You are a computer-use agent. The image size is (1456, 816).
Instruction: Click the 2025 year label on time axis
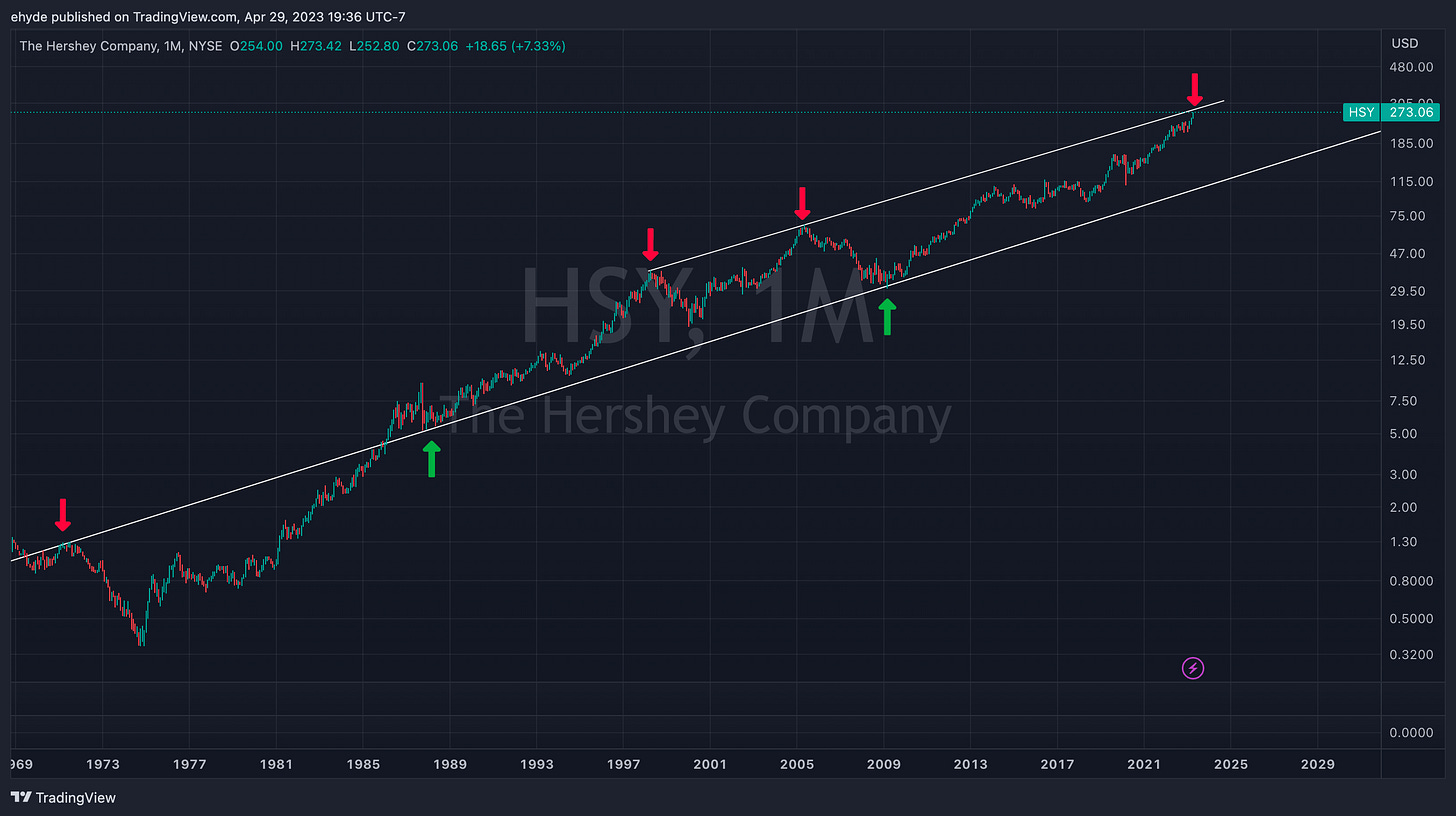point(1231,764)
